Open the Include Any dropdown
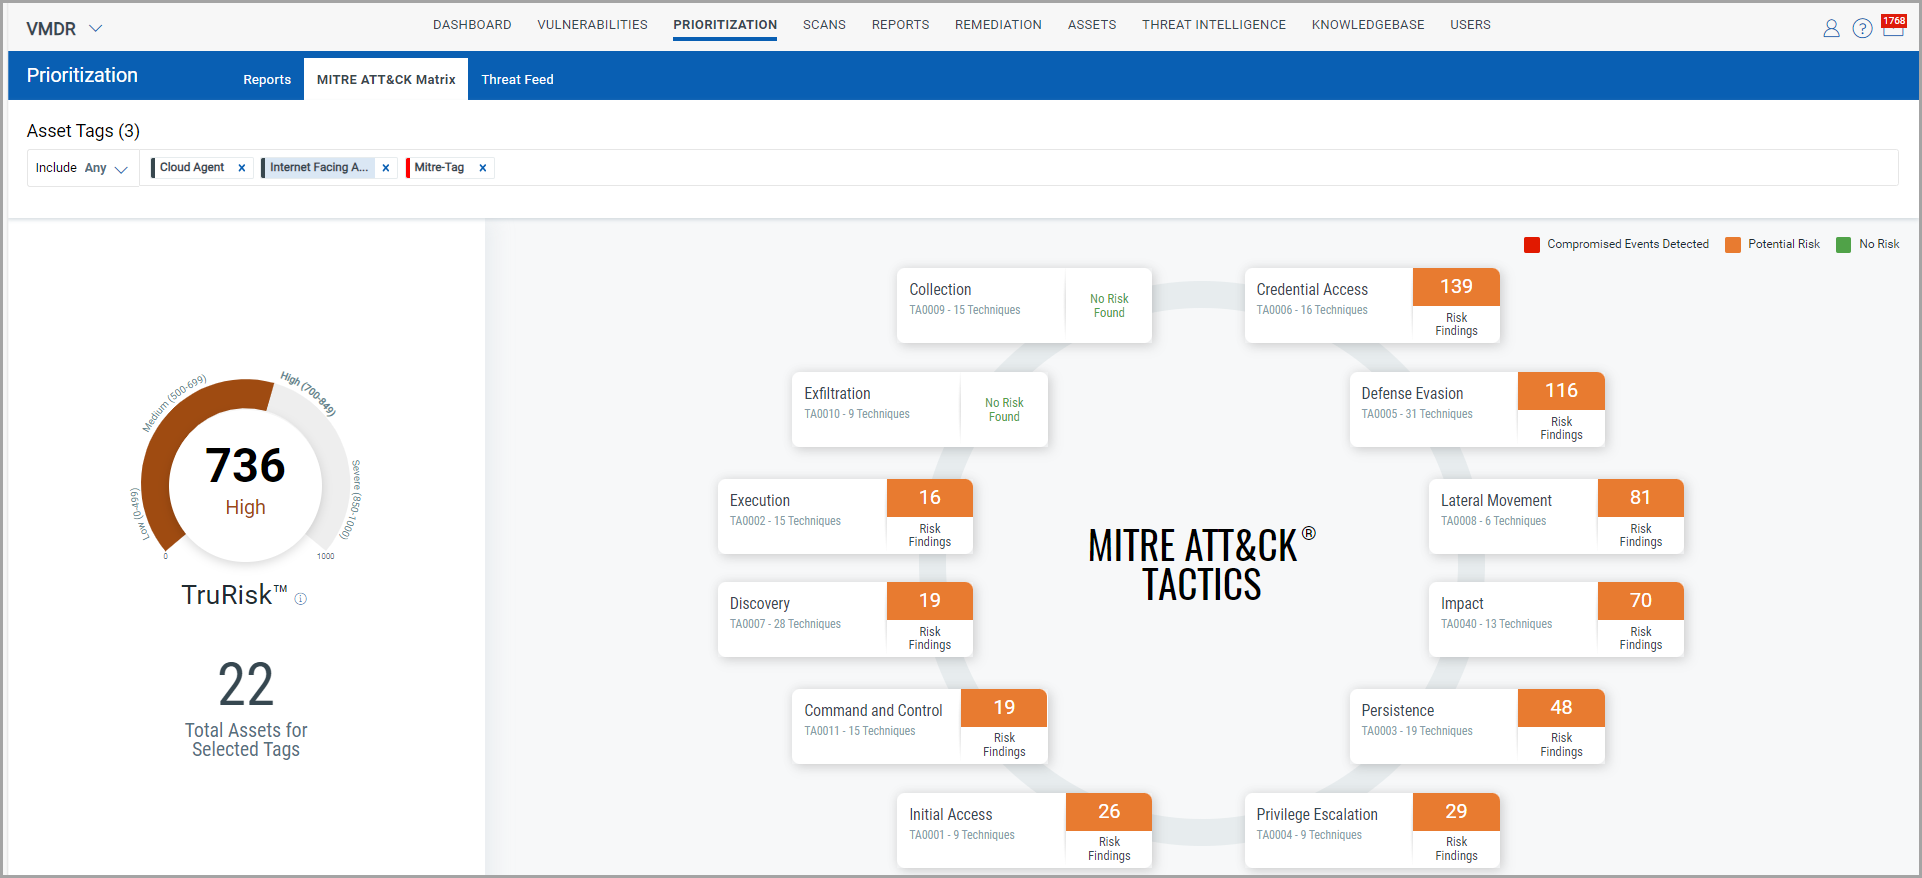 click(x=82, y=168)
